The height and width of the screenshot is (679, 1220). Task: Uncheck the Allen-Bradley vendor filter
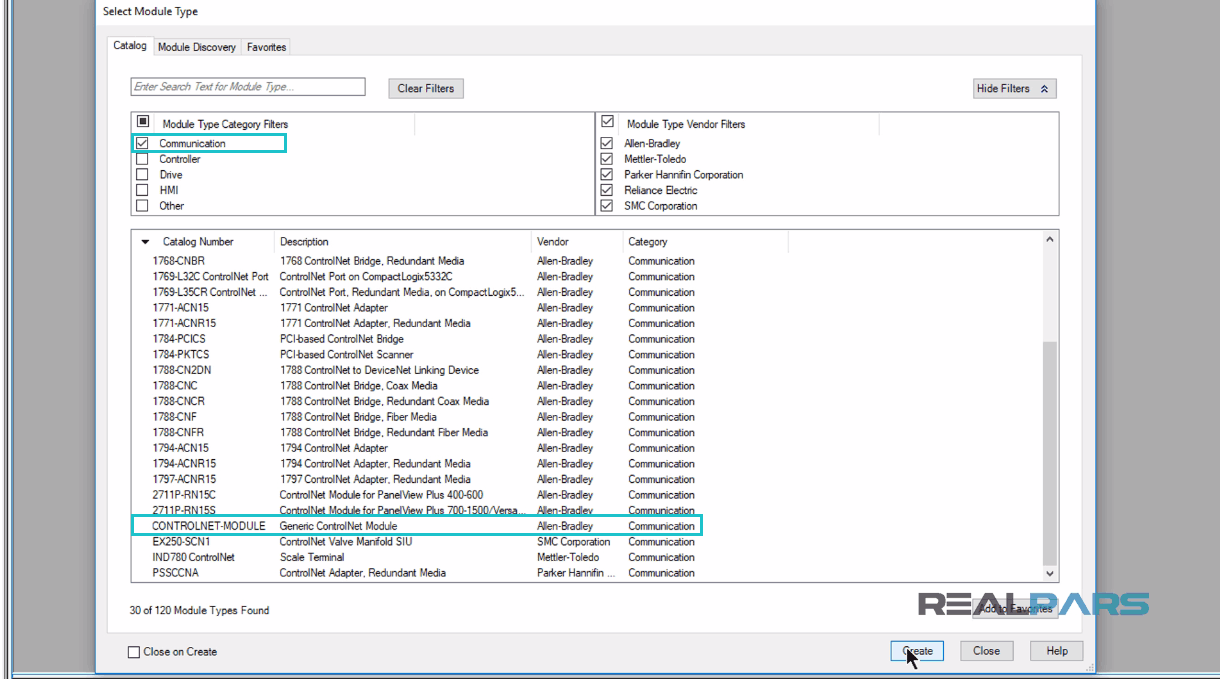click(x=607, y=143)
